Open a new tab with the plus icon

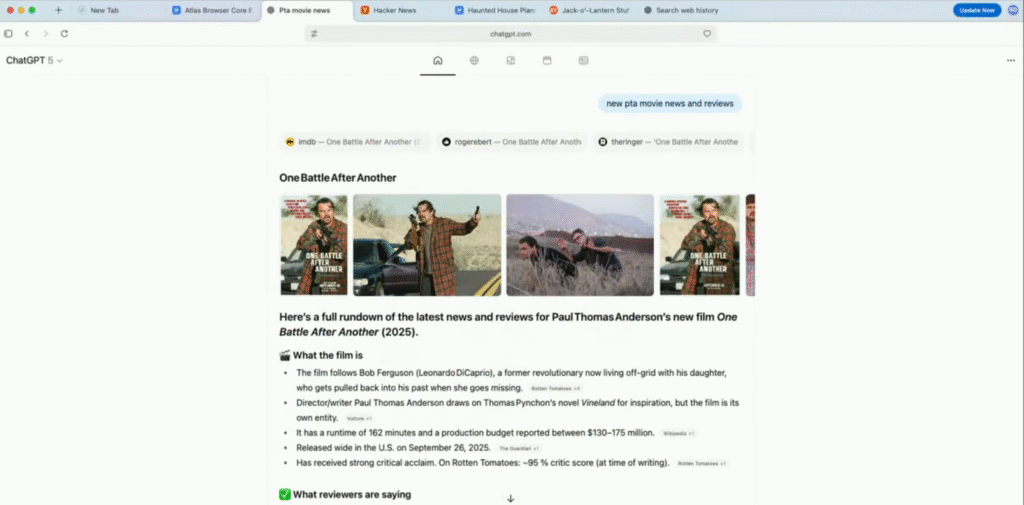pyautogui.click(x=58, y=10)
